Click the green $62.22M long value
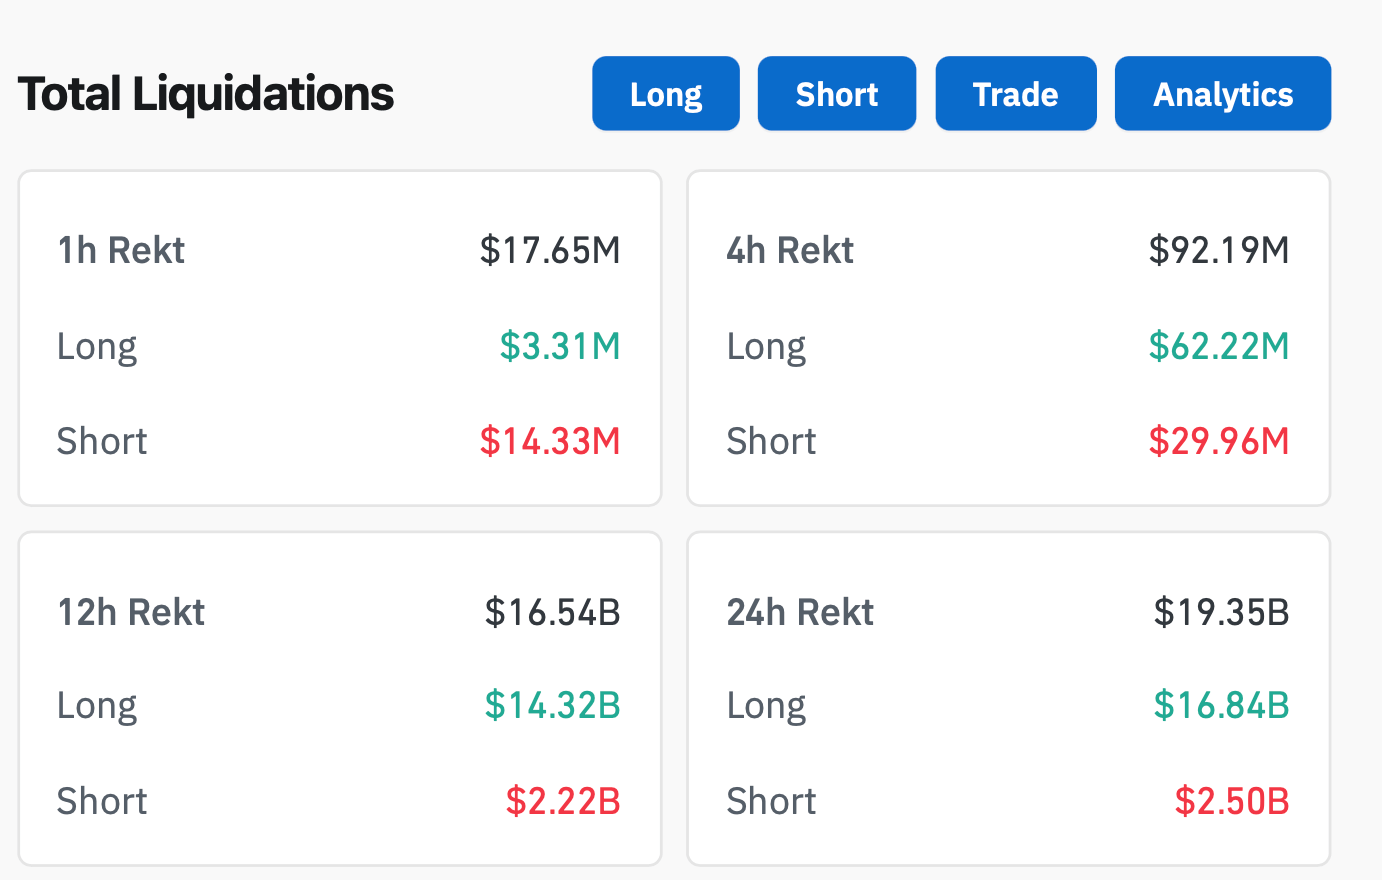 (x=1219, y=346)
